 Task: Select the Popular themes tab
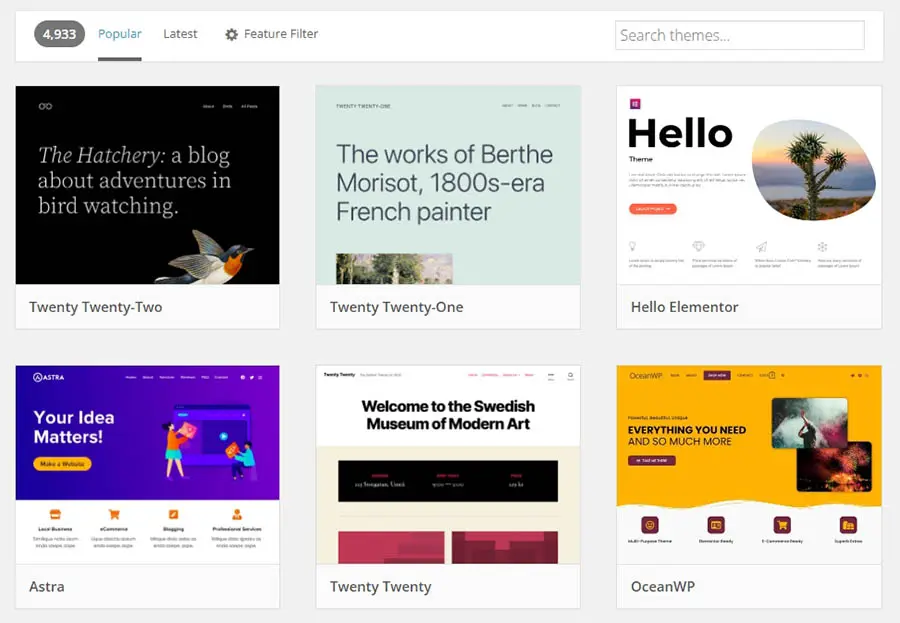pyautogui.click(x=119, y=33)
